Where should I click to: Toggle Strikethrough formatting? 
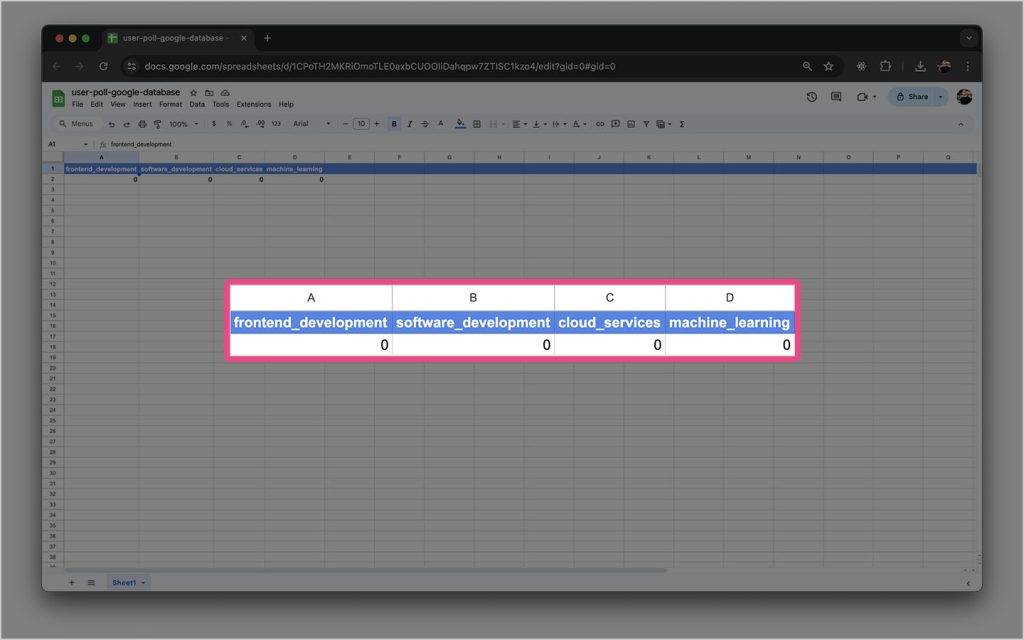coord(425,124)
